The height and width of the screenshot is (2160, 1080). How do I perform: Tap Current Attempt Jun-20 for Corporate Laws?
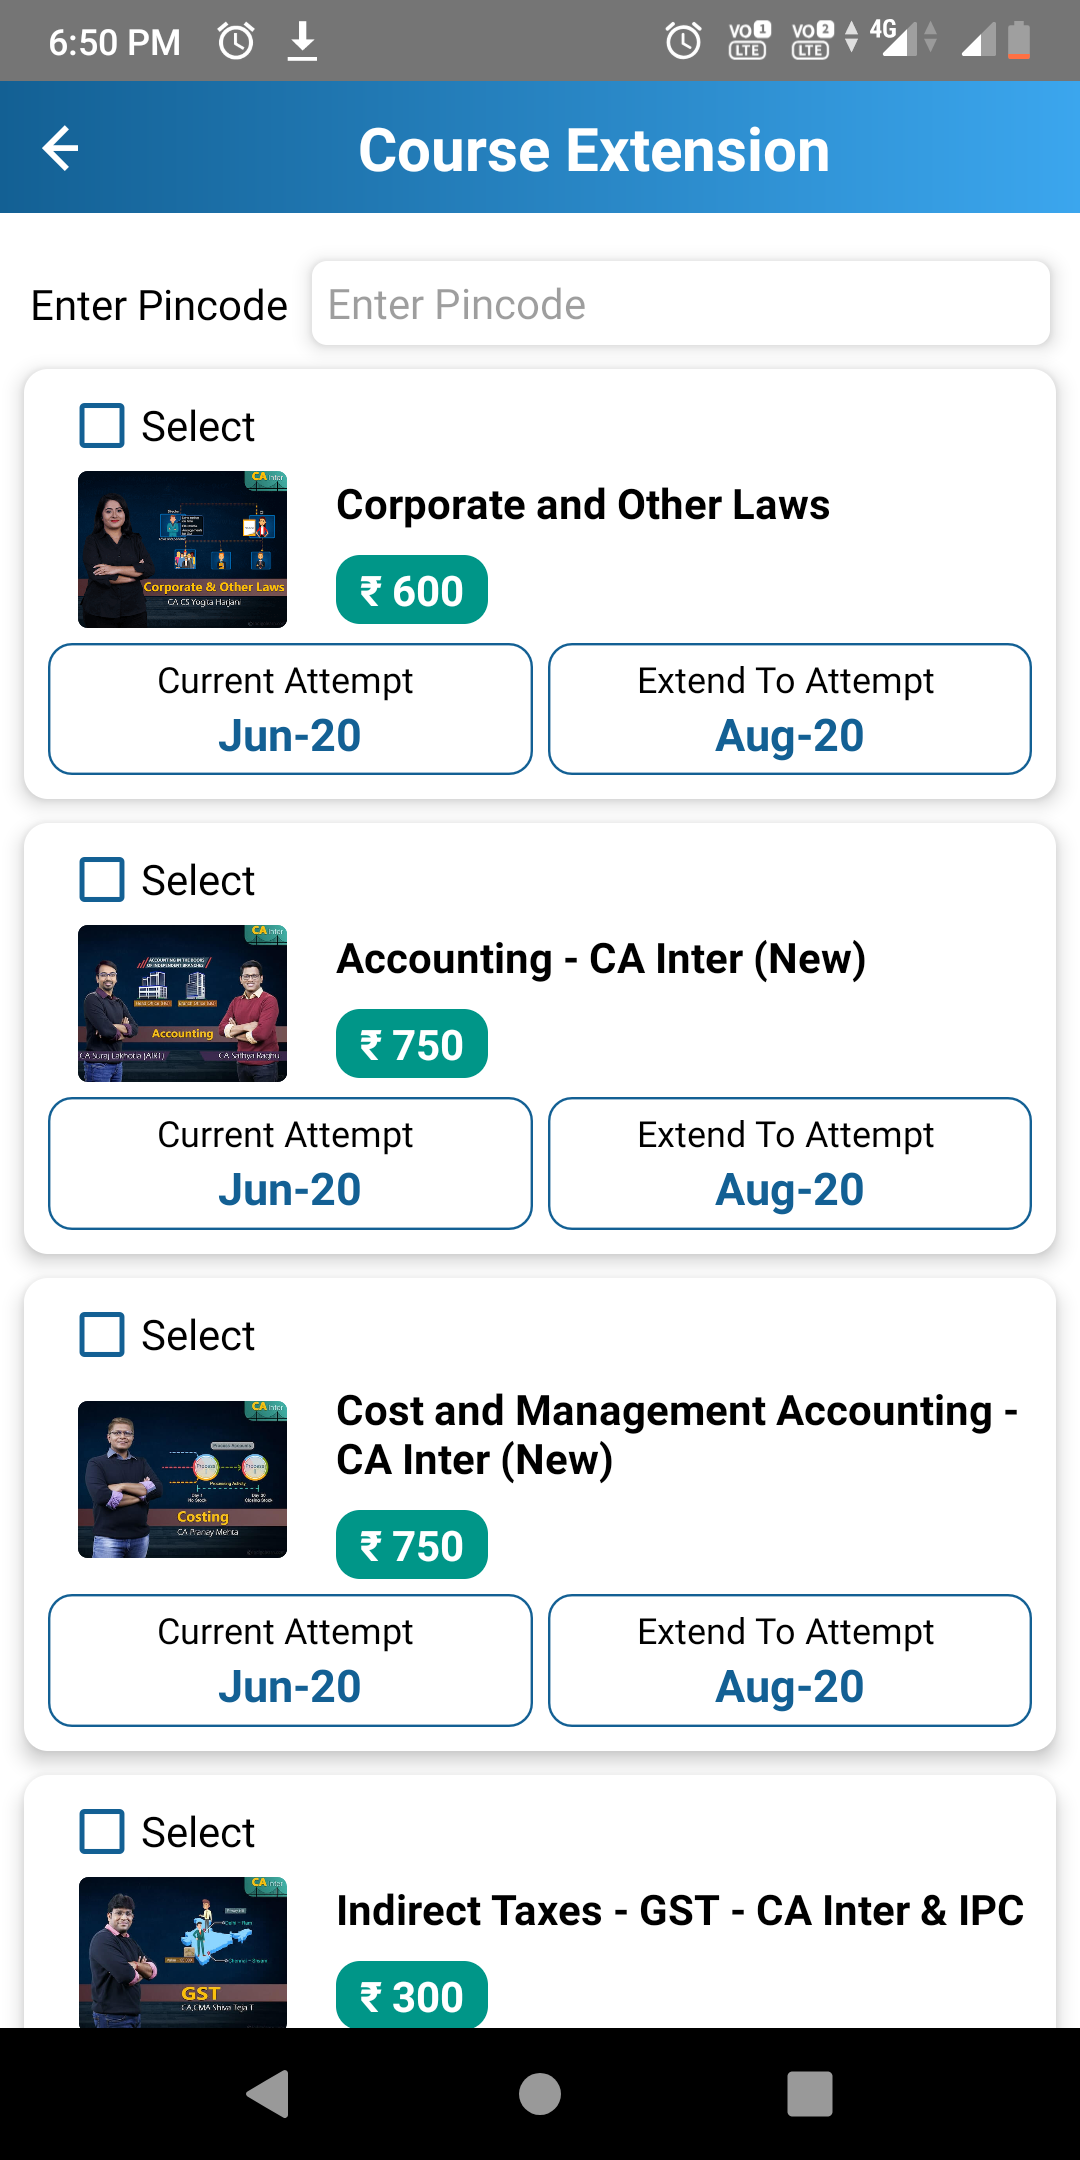tap(290, 709)
